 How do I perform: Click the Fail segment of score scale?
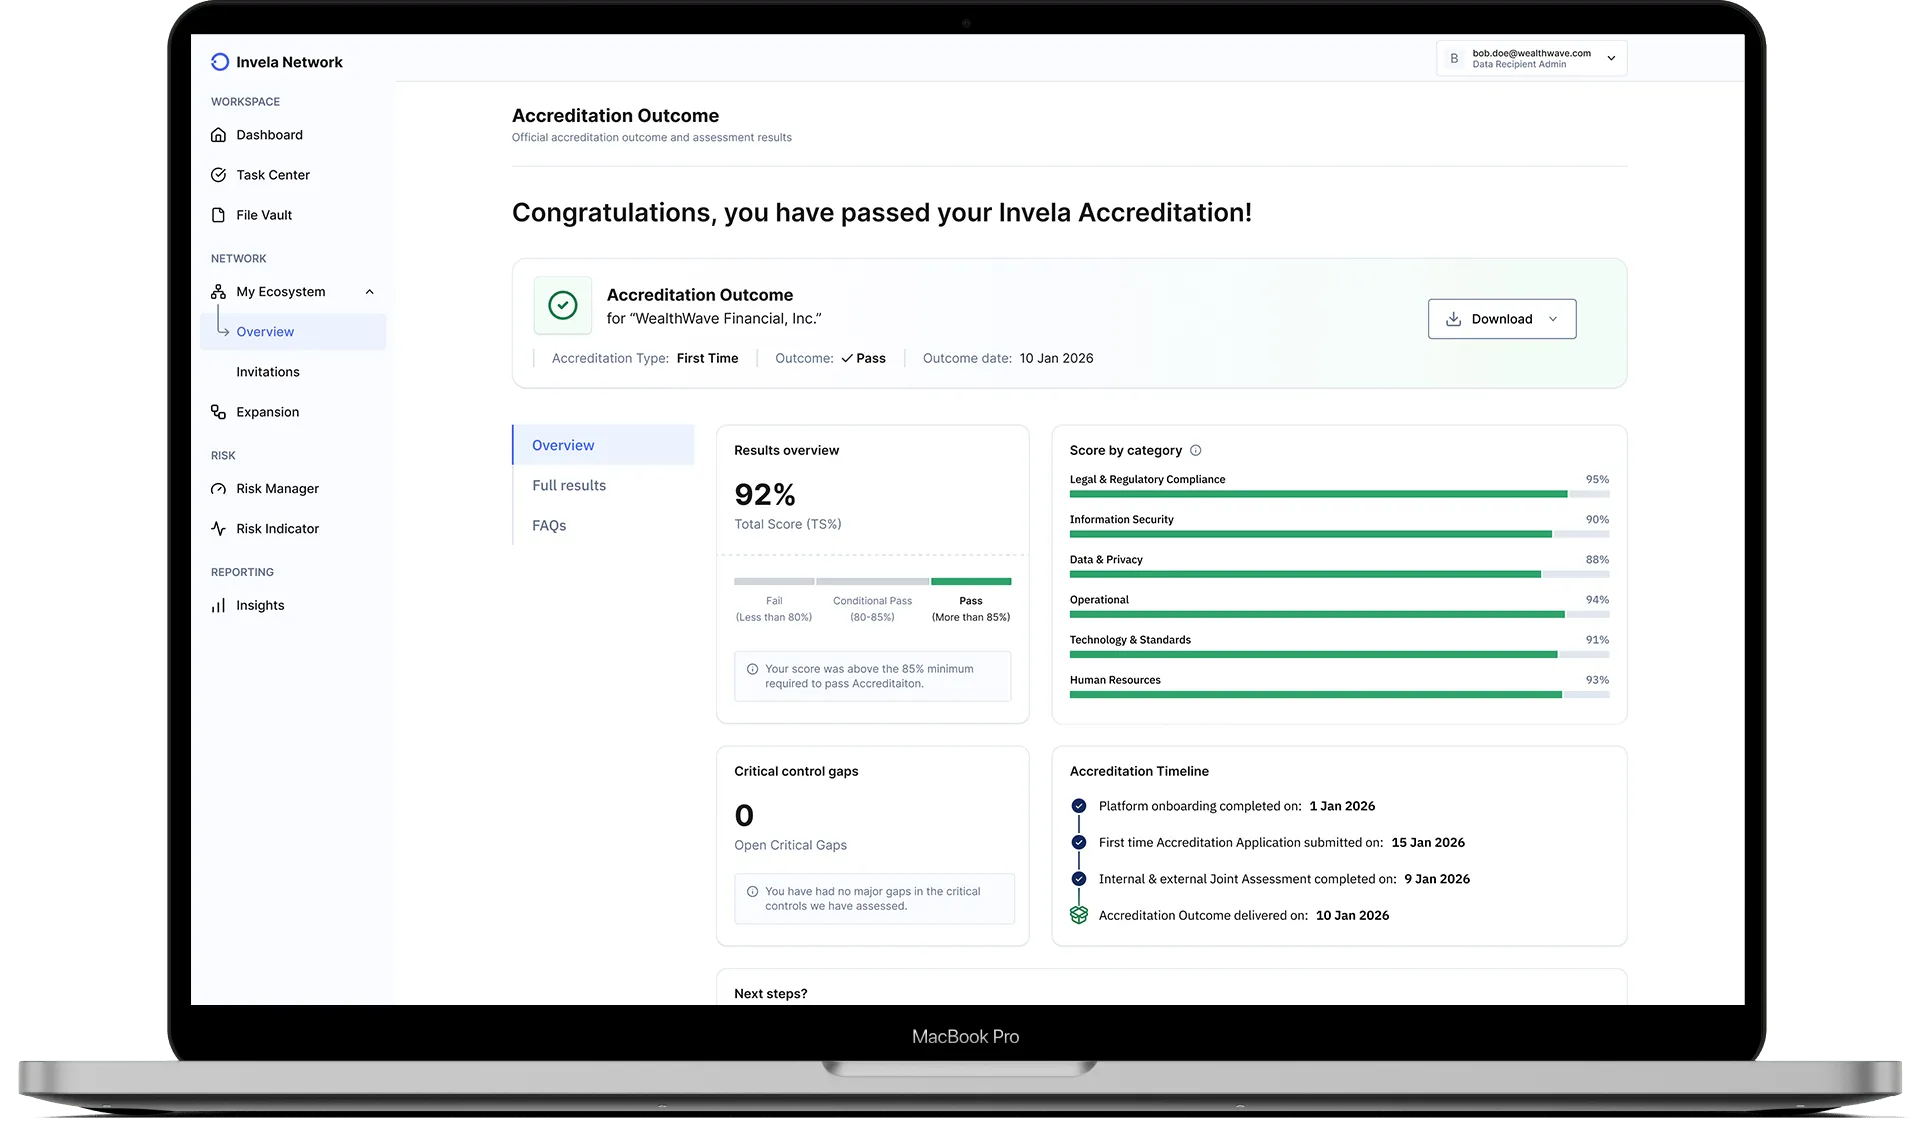(774, 581)
